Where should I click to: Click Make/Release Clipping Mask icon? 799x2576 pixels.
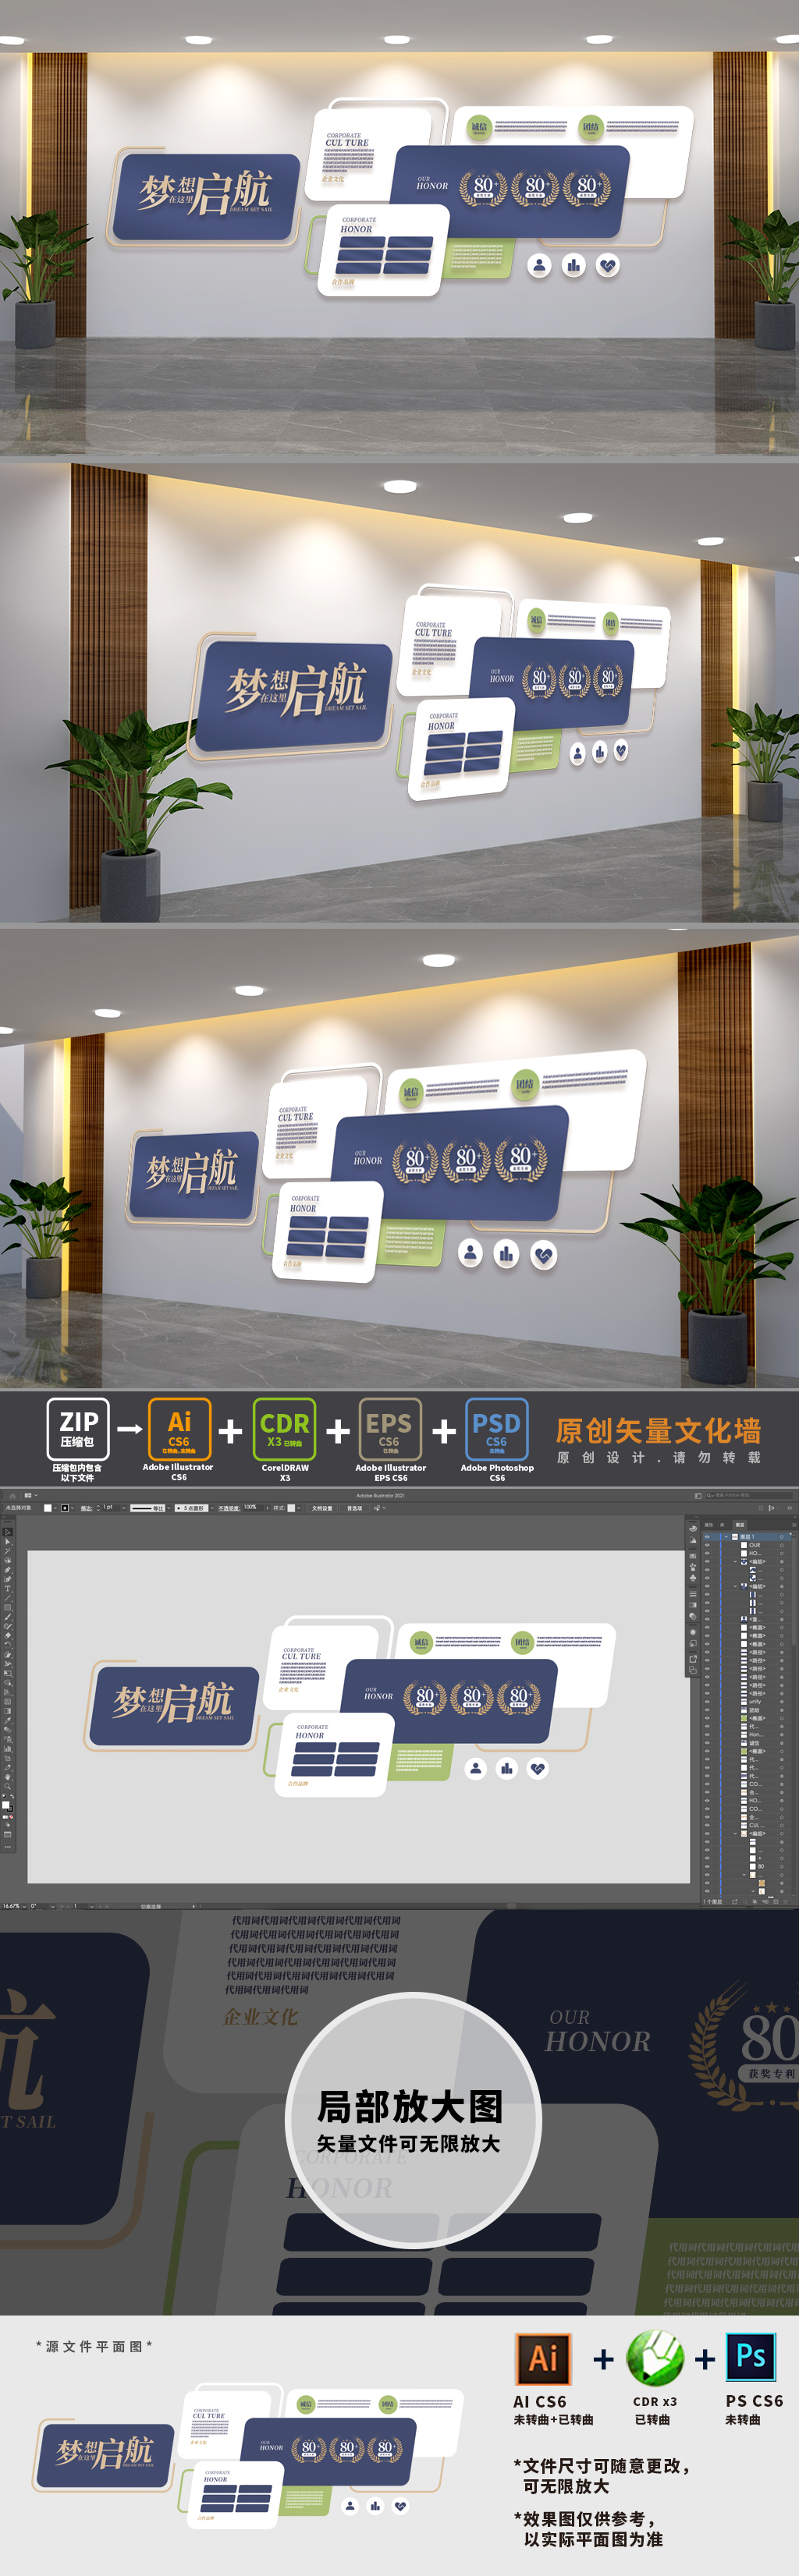point(755,1902)
